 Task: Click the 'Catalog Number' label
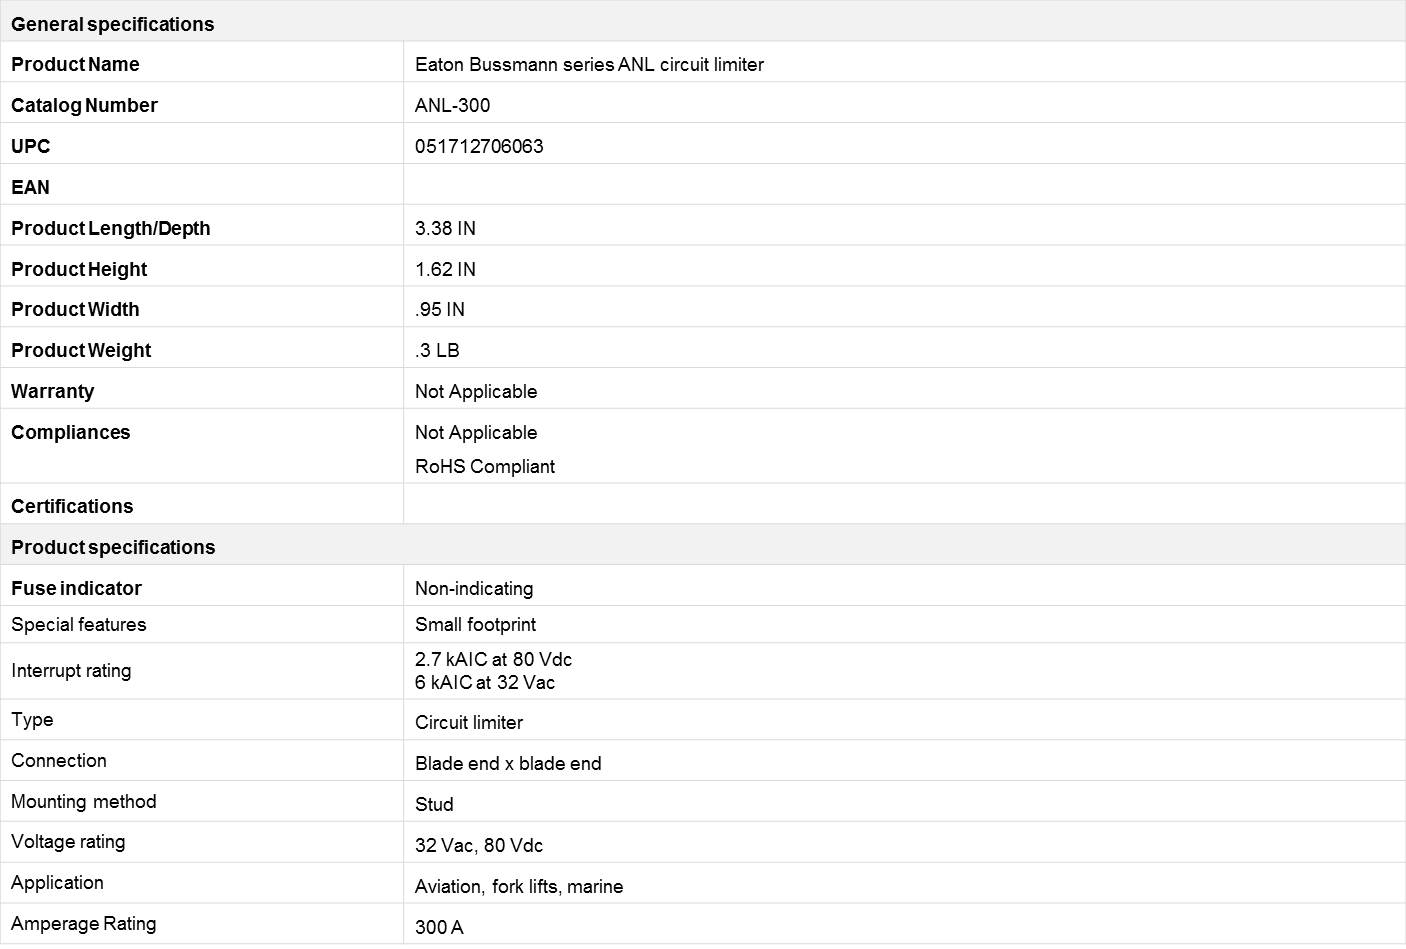click(x=84, y=105)
